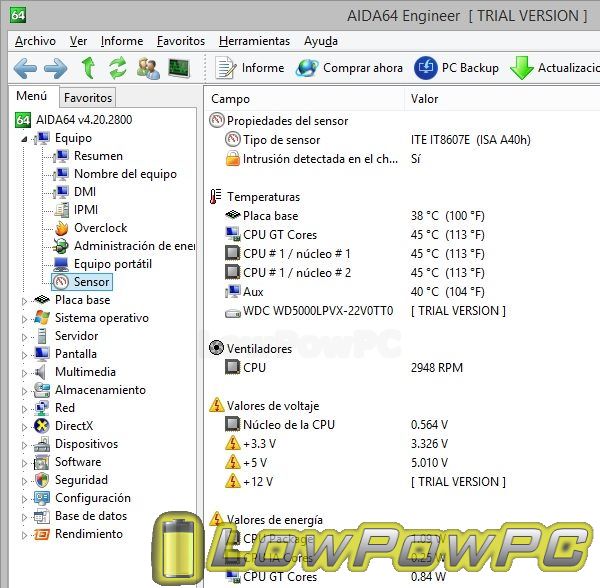This screenshot has width=600, height=588.
Task: Select the Intrusión detectada row
Action: 403,159
